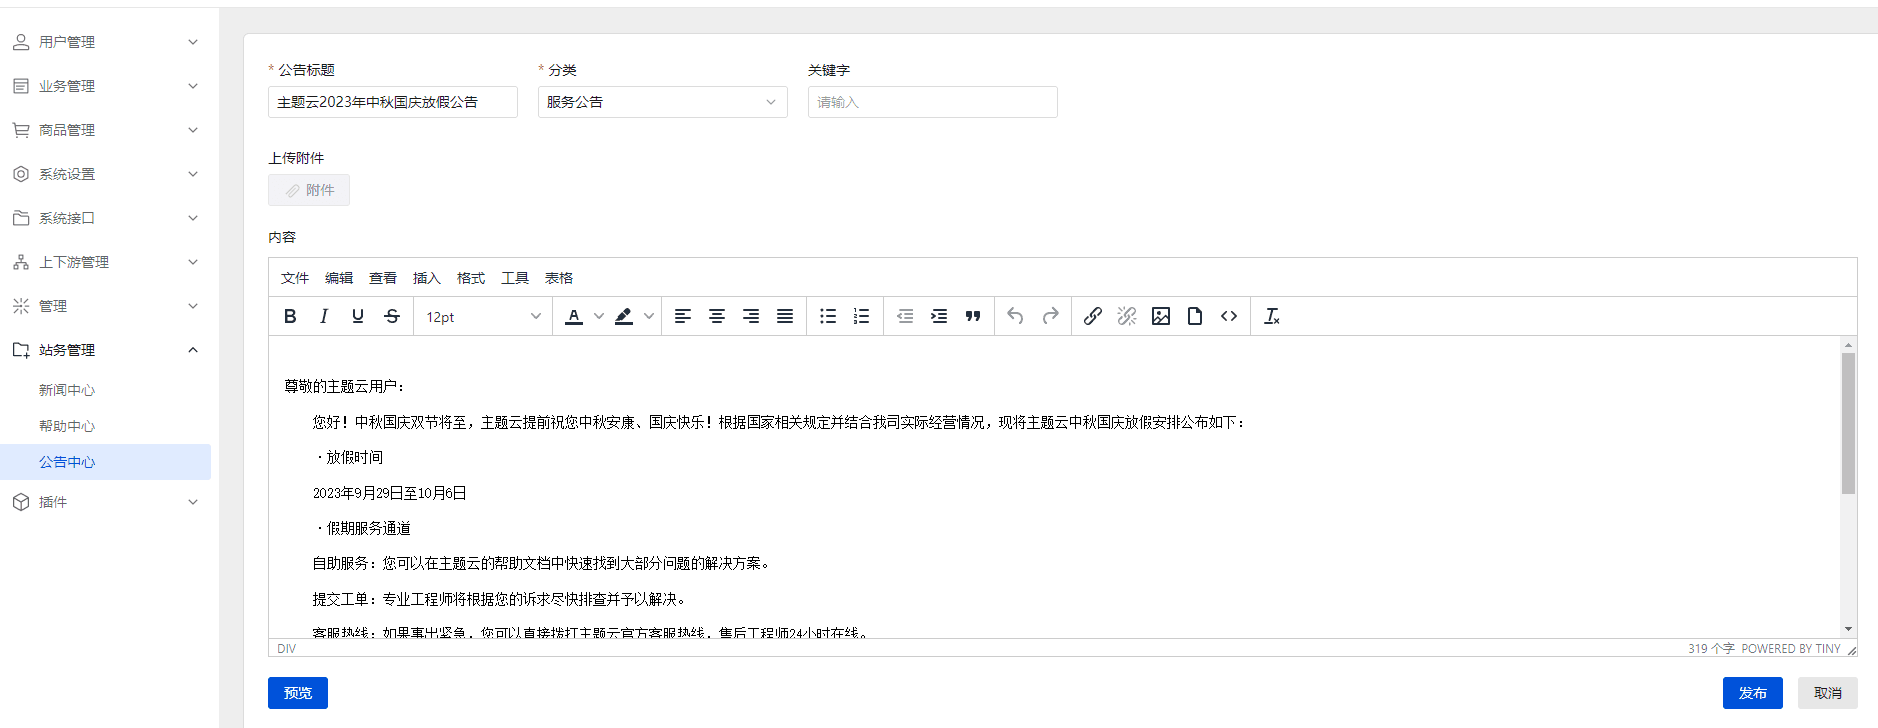Open the 编辑 editor menu

pyautogui.click(x=339, y=278)
